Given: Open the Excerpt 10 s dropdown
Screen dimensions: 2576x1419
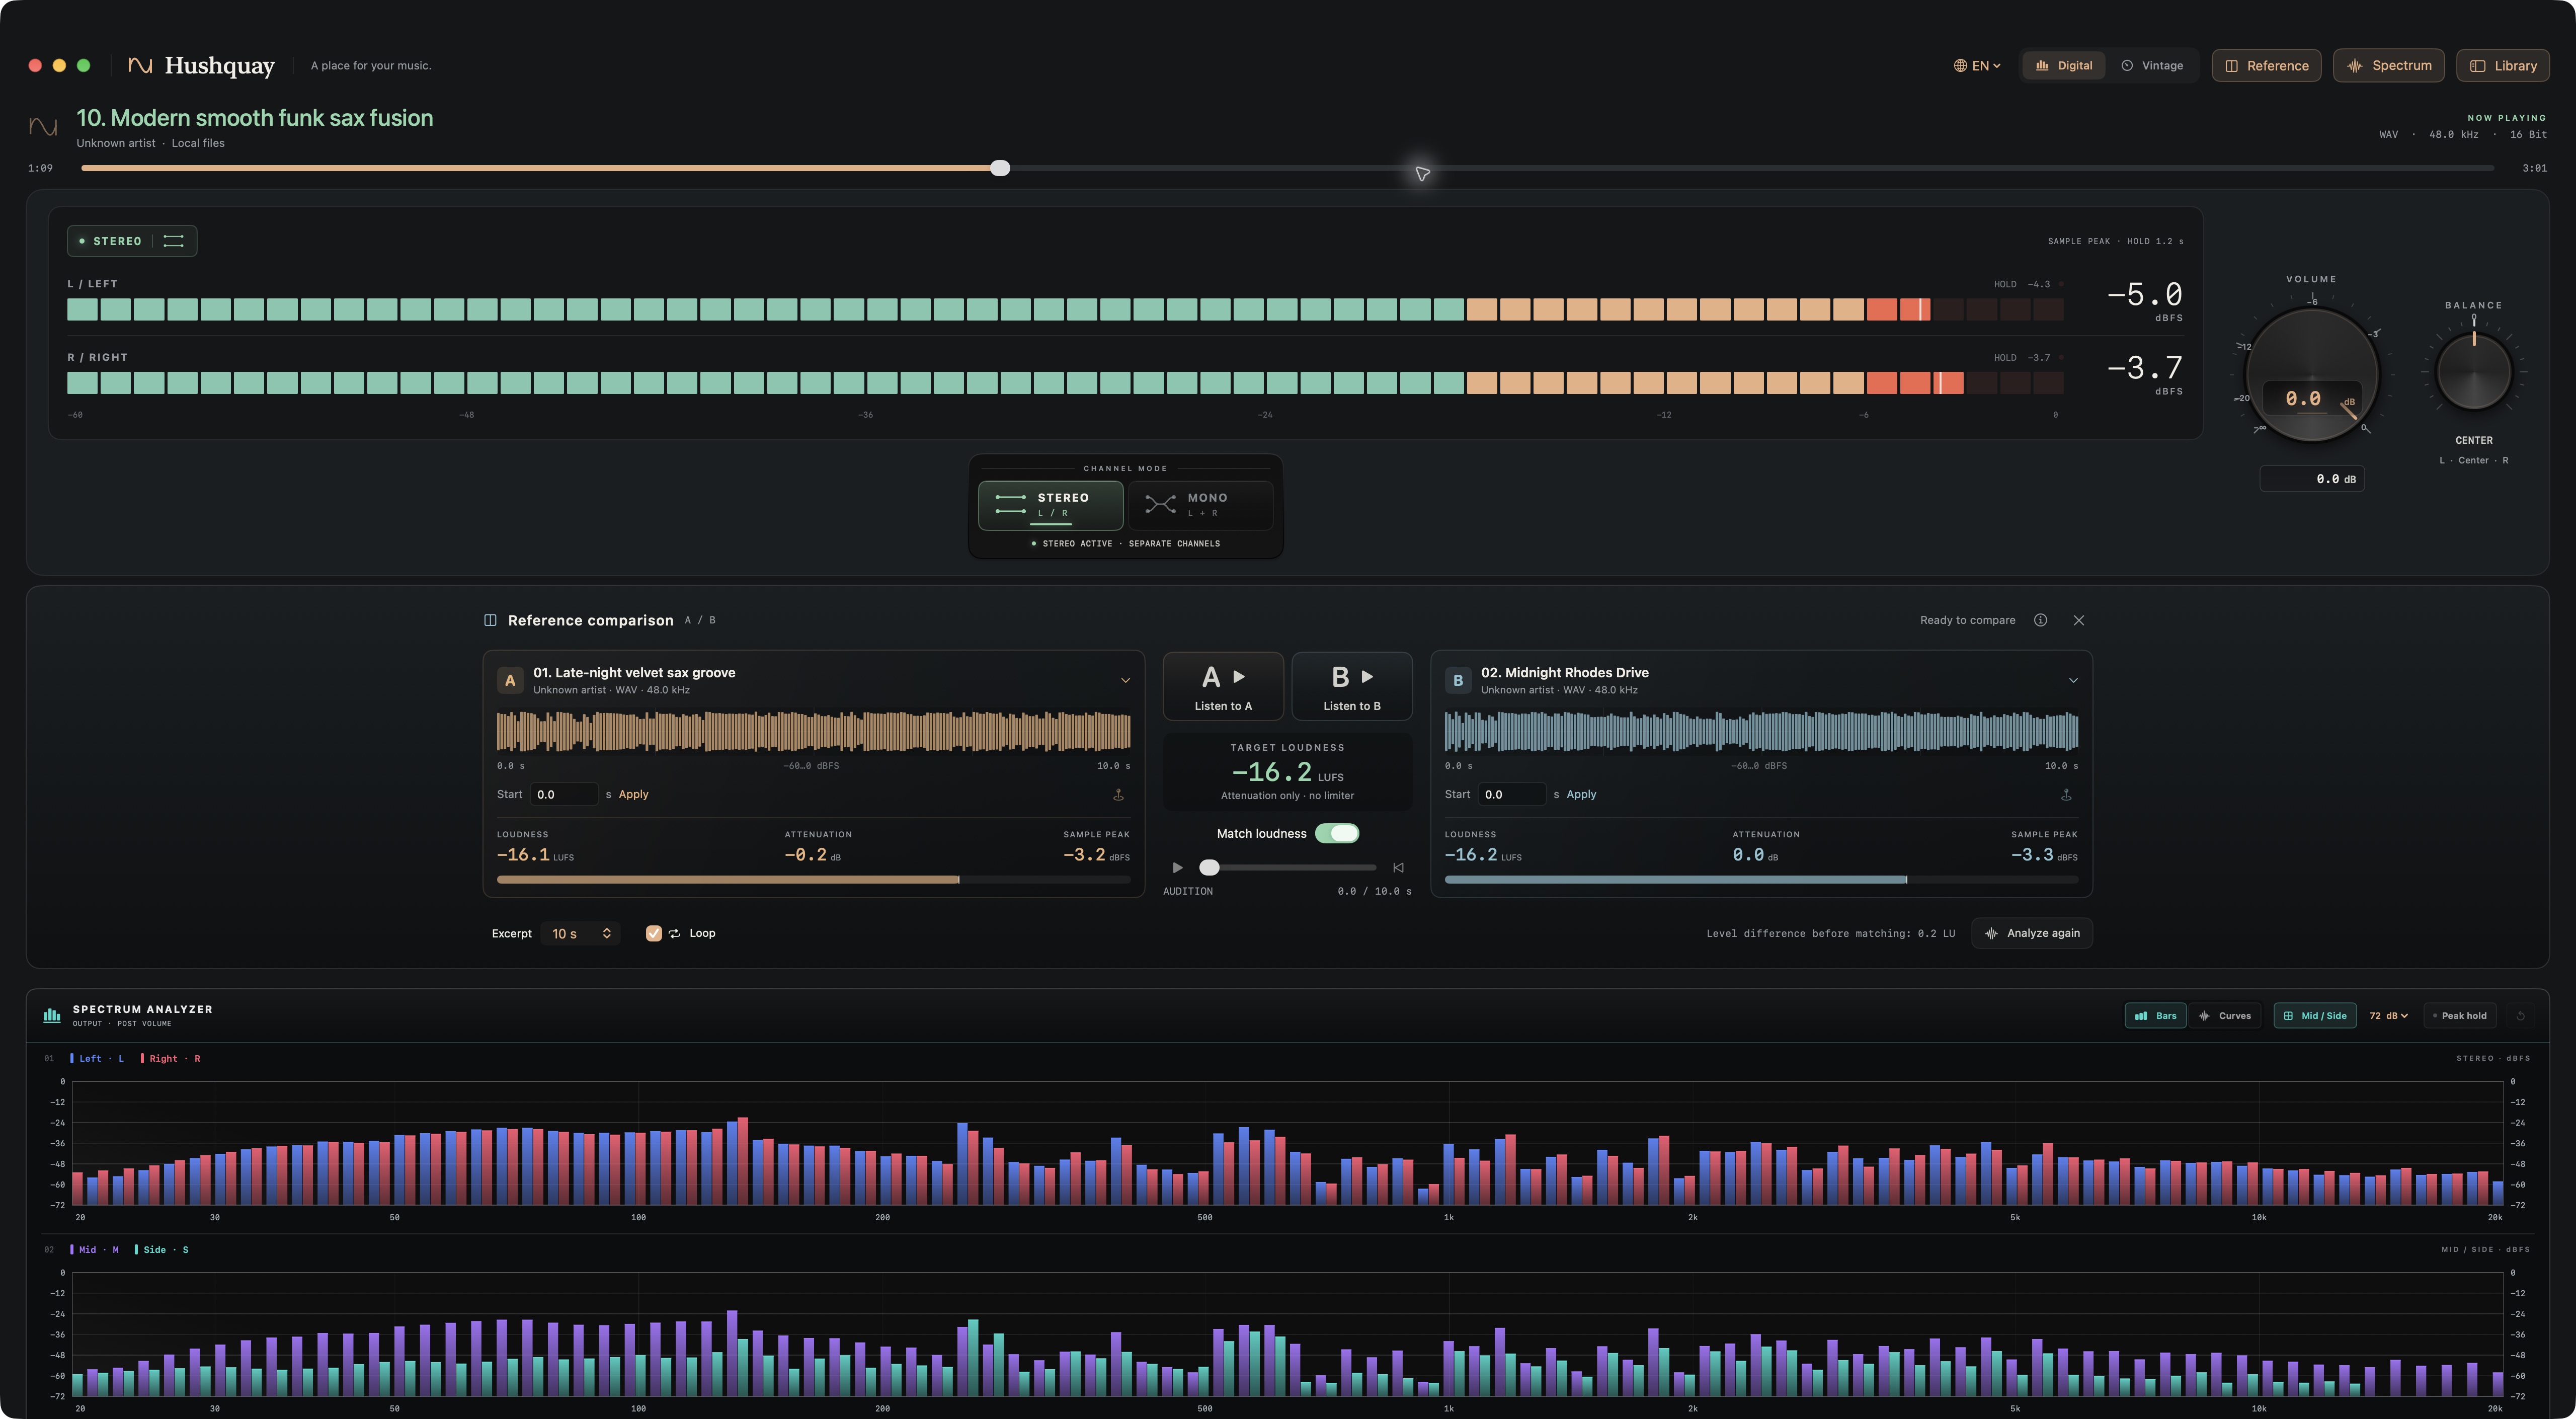Looking at the screenshot, I should [x=580, y=934].
